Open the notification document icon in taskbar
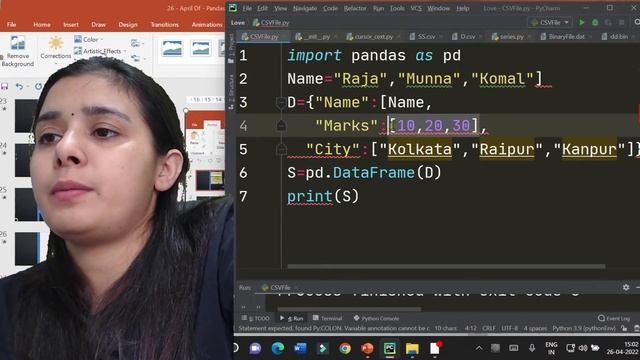Viewport: 640px width, 360px height. (435, 348)
